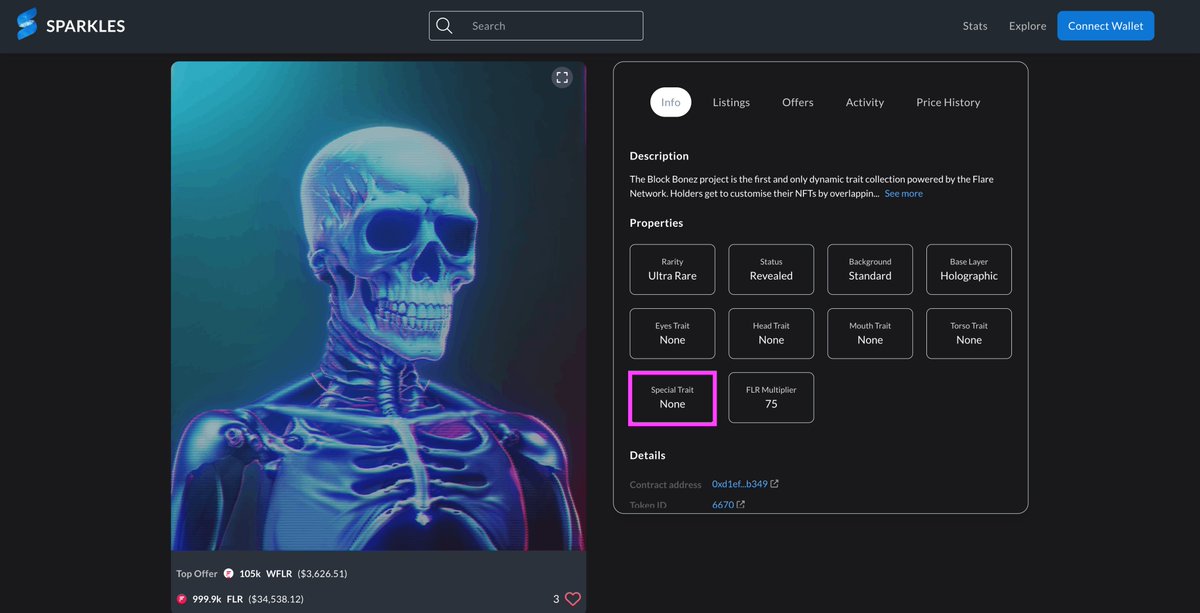Click the Eyes Trait None property
1200x613 pixels.
click(x=672, y=334)
